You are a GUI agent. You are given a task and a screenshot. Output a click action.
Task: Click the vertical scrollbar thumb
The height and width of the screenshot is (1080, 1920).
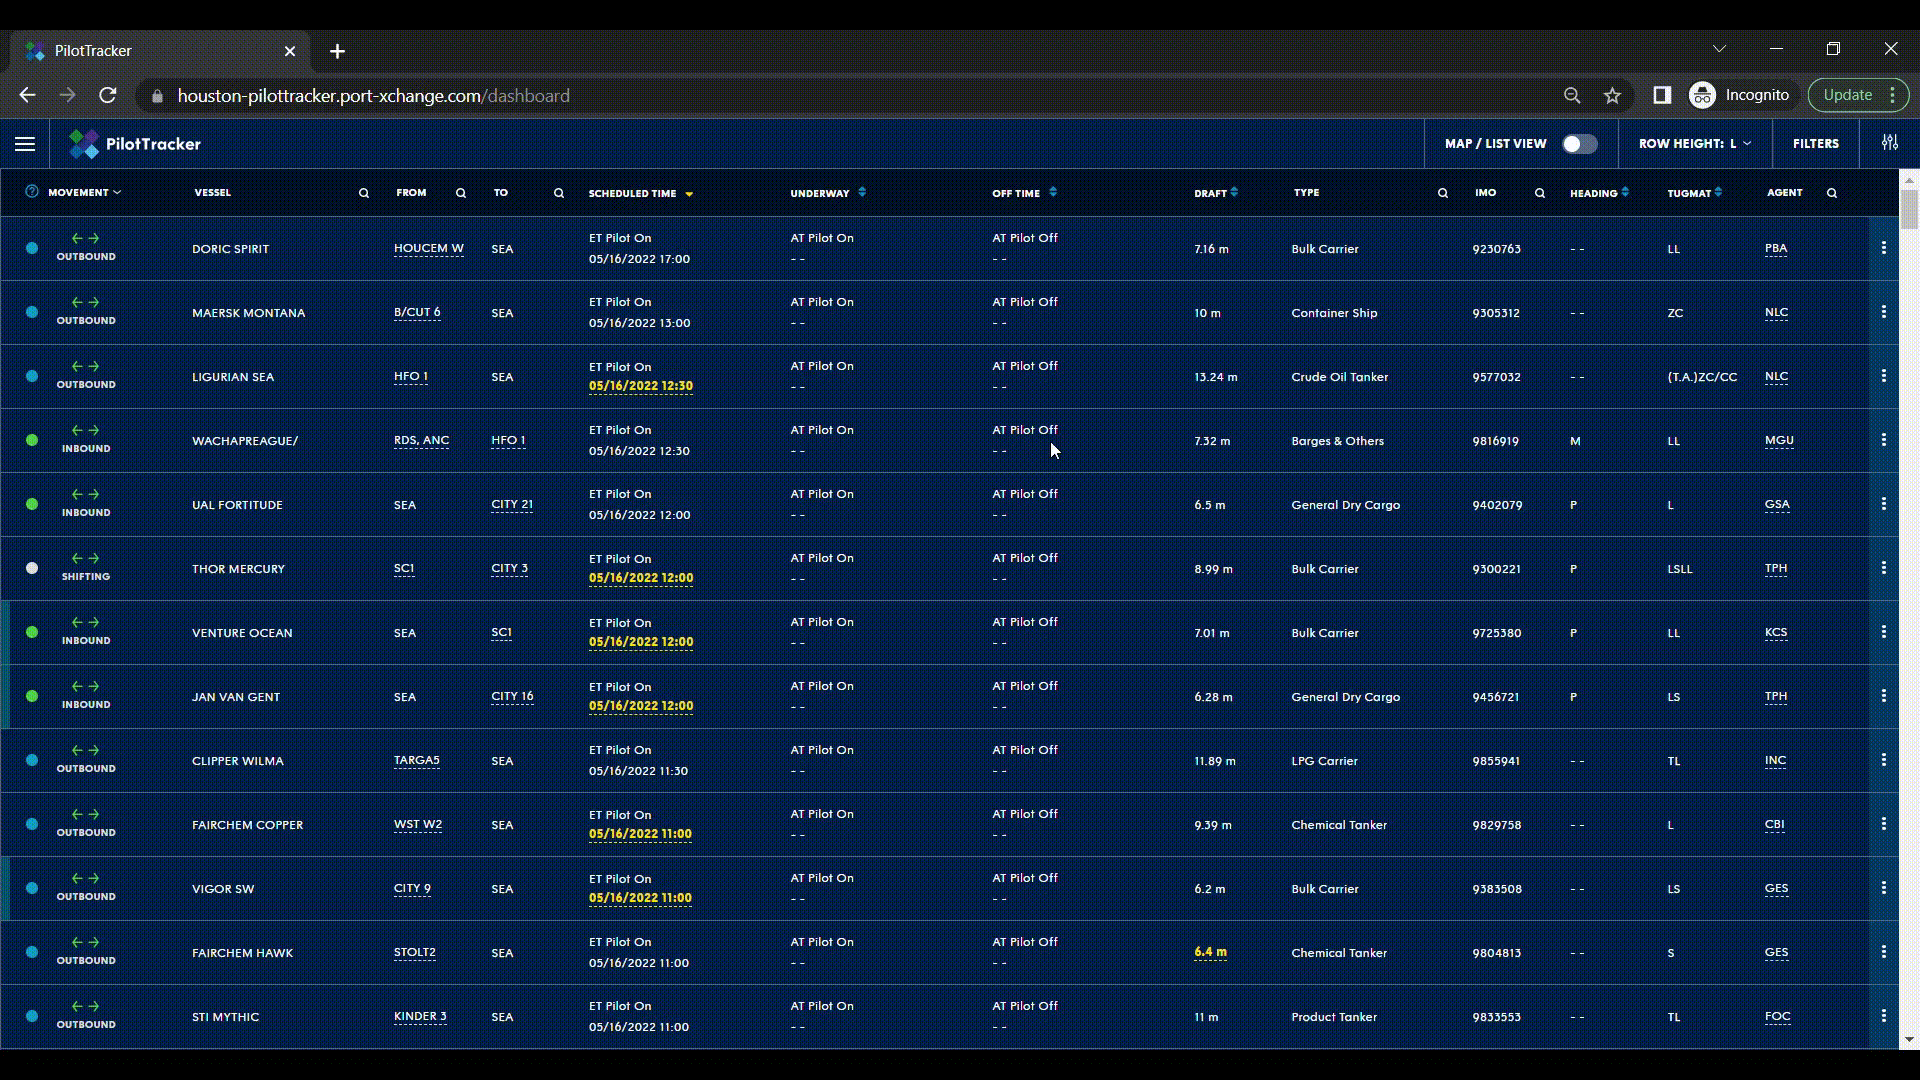click(1909, 209)
